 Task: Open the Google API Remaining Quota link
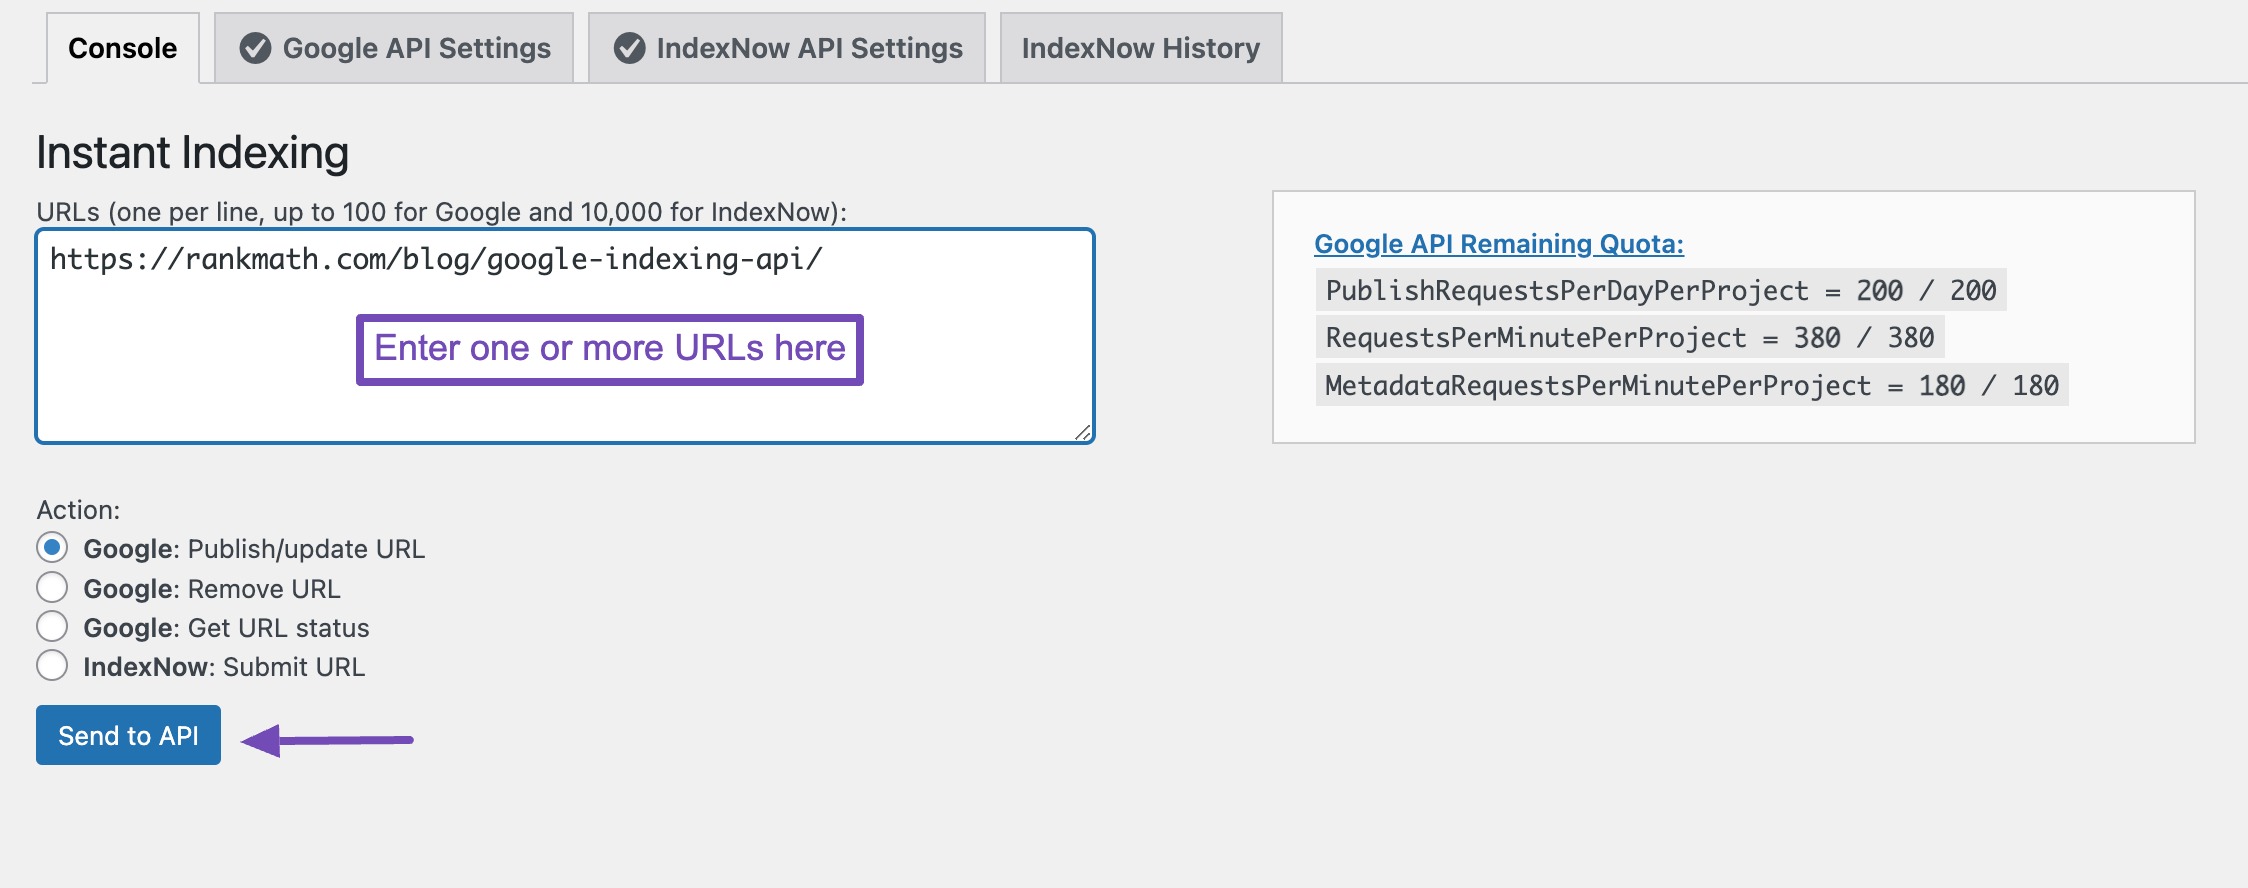click(1498, 244)
